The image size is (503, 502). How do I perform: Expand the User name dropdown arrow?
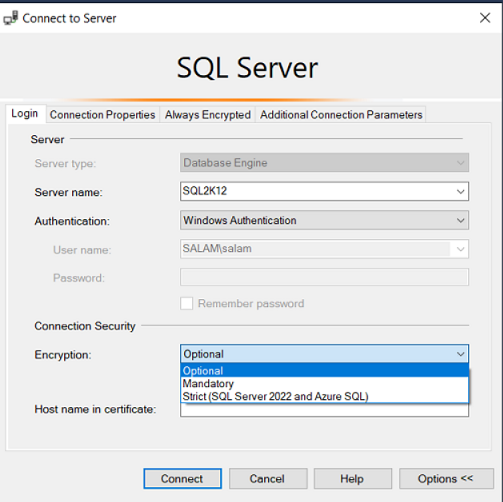(460, 249)
